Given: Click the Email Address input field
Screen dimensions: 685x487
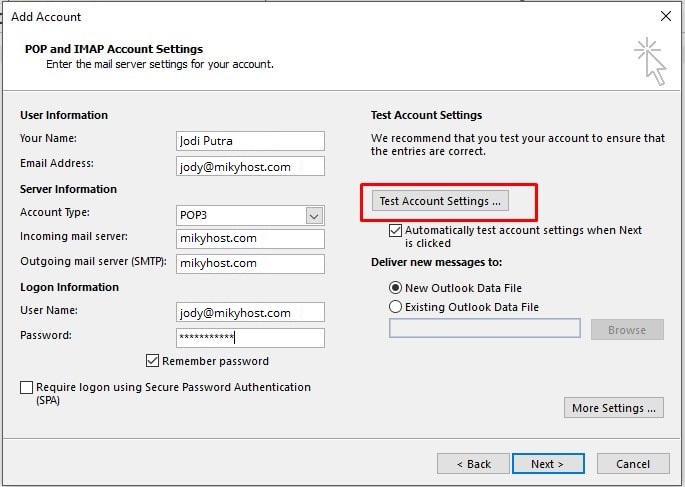Looking at the screenshot, I should tap(250, 166).
